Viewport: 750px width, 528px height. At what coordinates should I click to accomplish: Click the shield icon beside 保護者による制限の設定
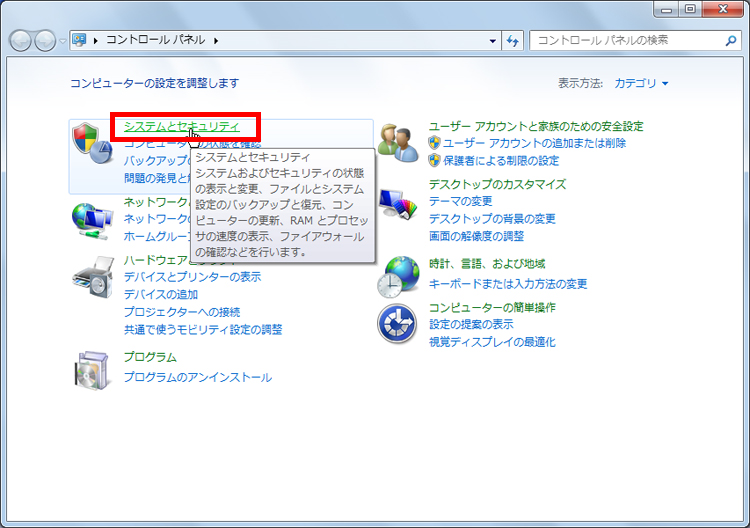tap(434, 160)
